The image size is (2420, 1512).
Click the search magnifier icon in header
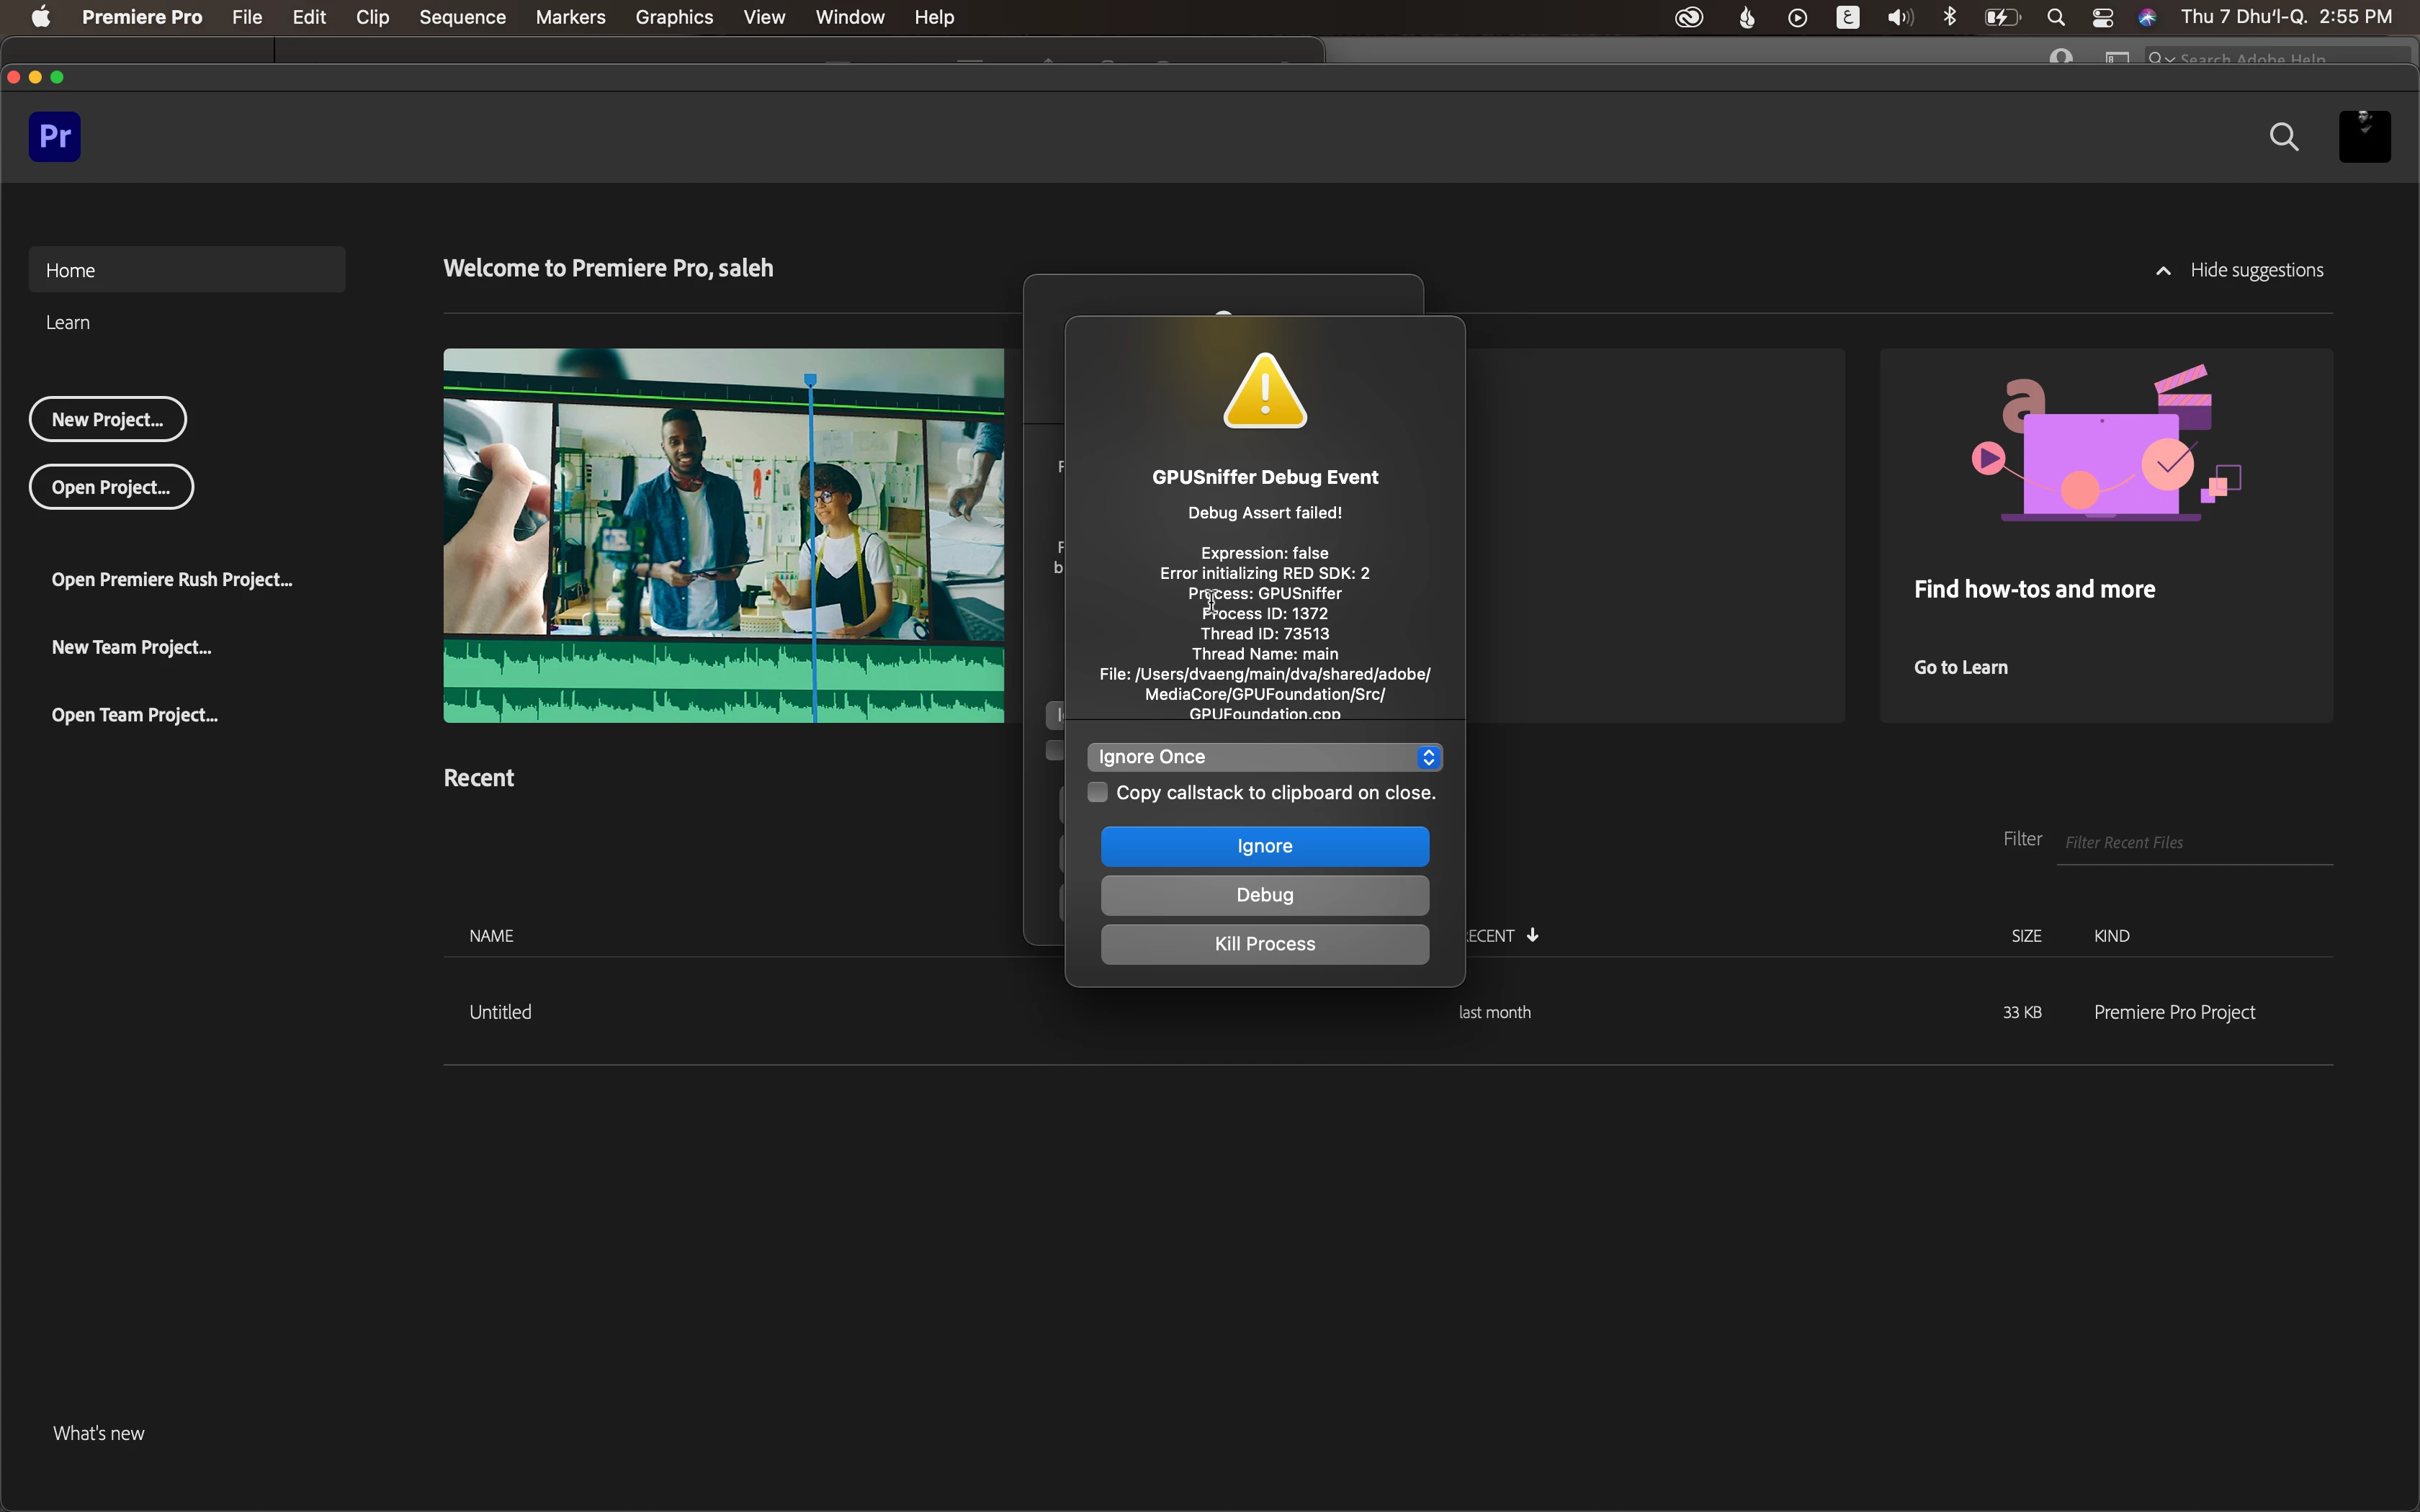coord(2284,137)
